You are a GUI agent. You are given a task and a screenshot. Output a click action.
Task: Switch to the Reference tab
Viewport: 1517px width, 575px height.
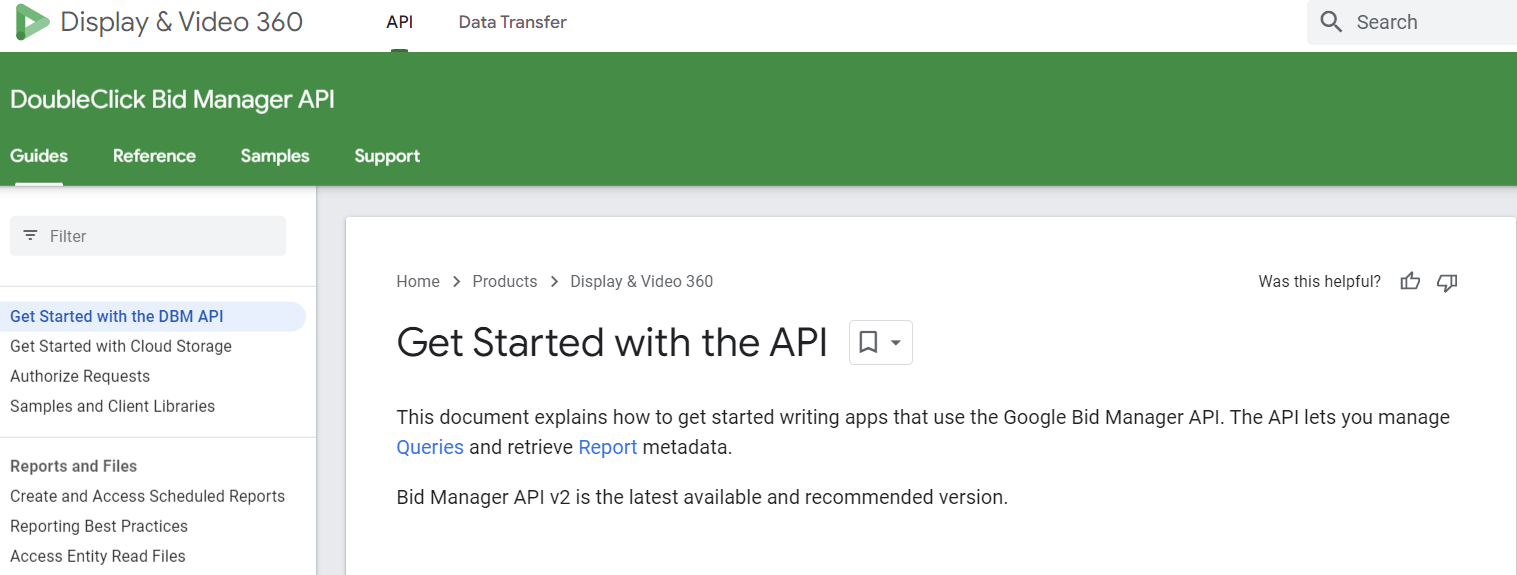pos(154,156)
